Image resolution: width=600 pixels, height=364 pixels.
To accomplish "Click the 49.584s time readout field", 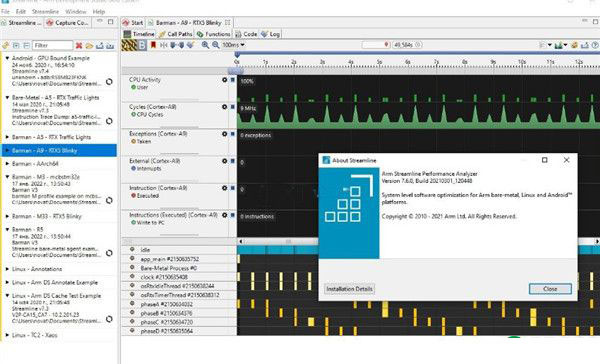I will point(408,45).
